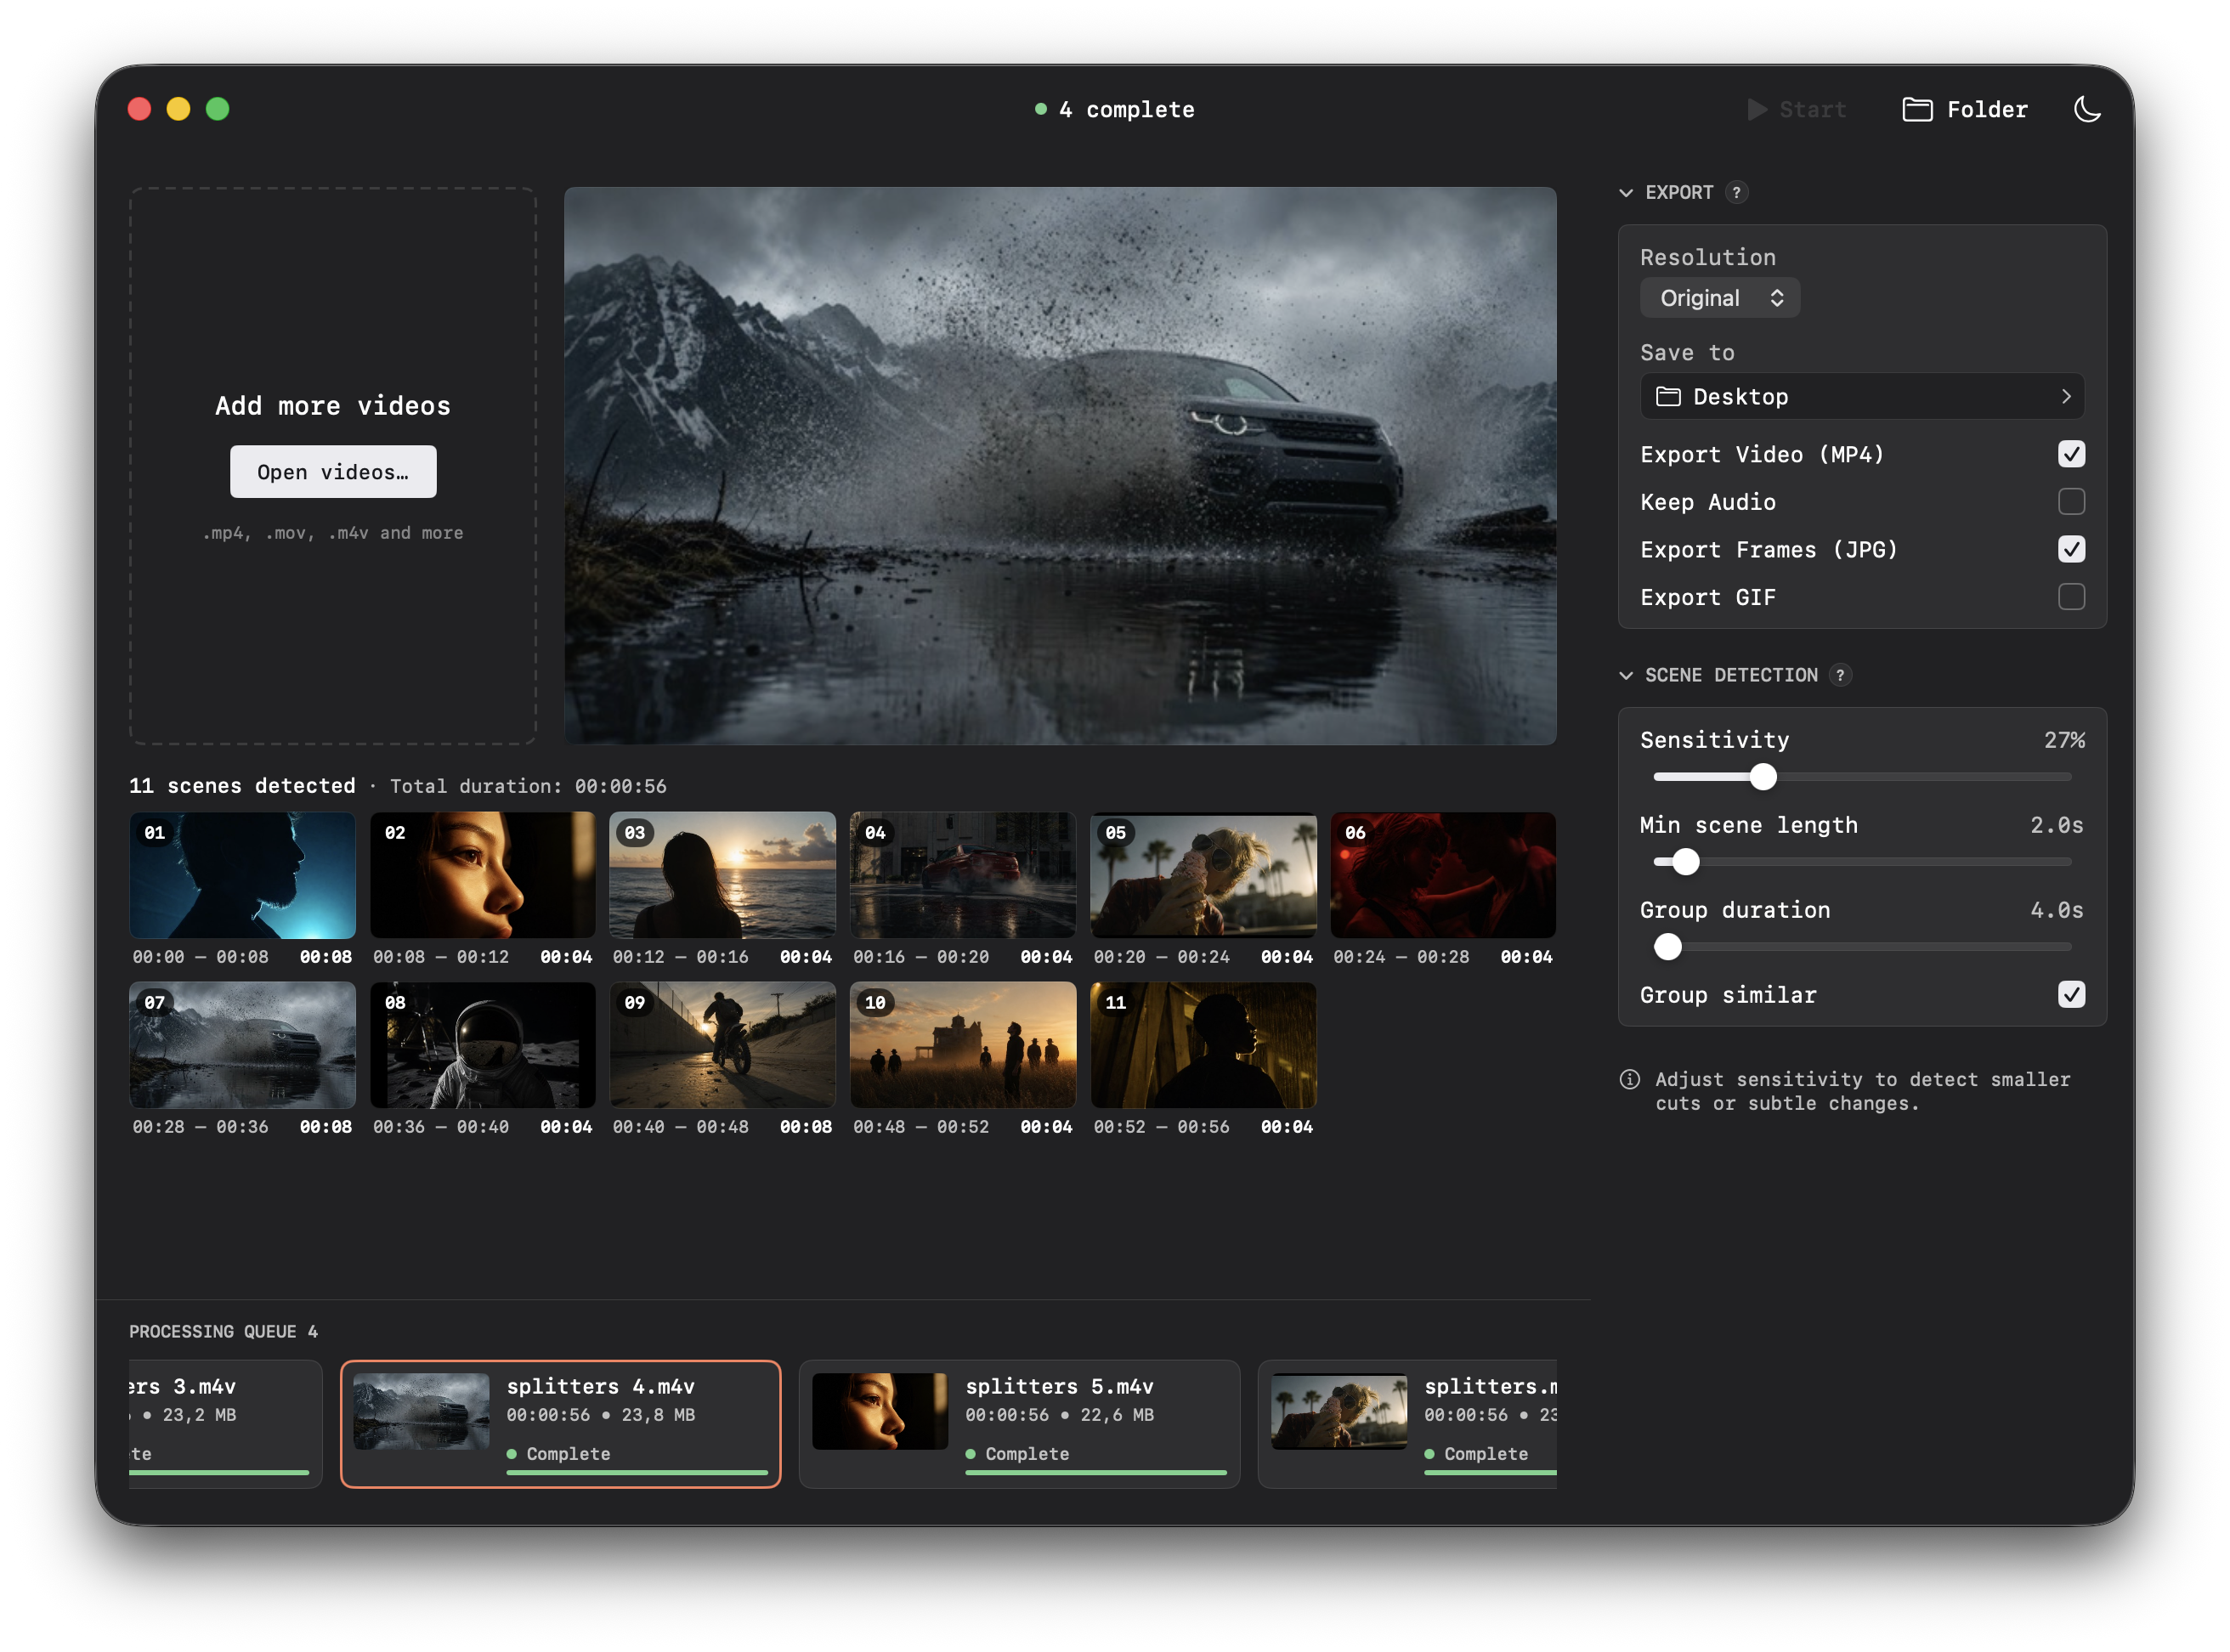Open the Resolution Original dropdown
Image resolution: width=2230 pixels, height=1652 pixels.
point(1720,298)
